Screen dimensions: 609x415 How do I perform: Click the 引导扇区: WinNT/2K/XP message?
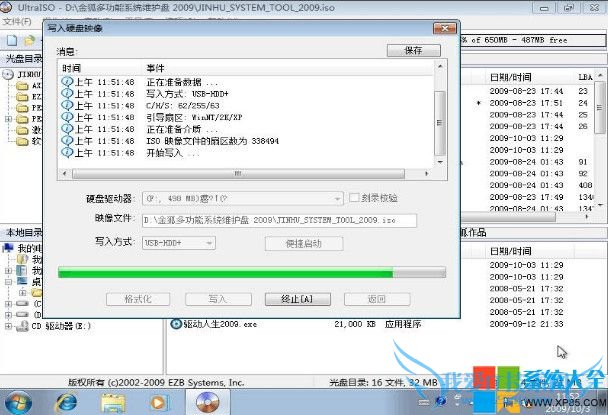pyautogui.click(x=194, y=117)
